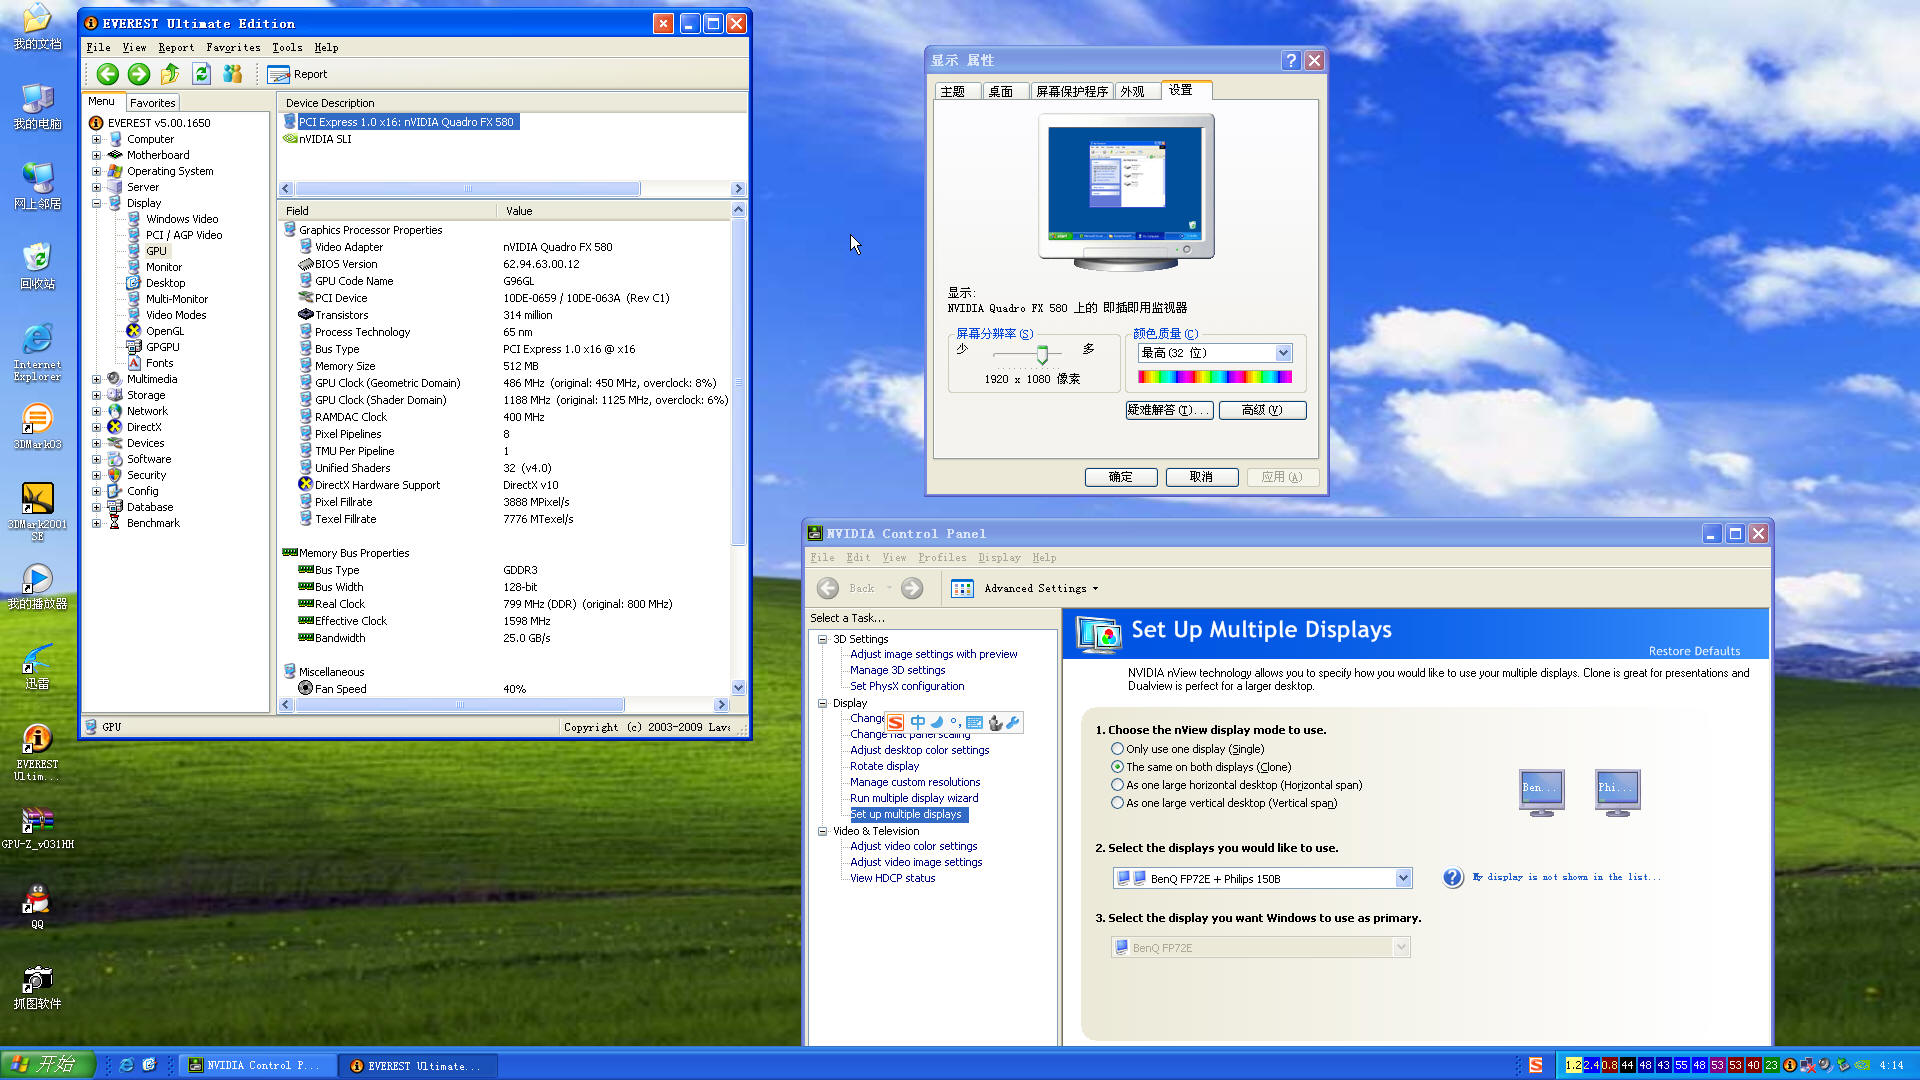Collapse Video & Television in NVIDIA tree
The height and width of the screenshot is (1080, 1920).
click(x=822, y=832)
